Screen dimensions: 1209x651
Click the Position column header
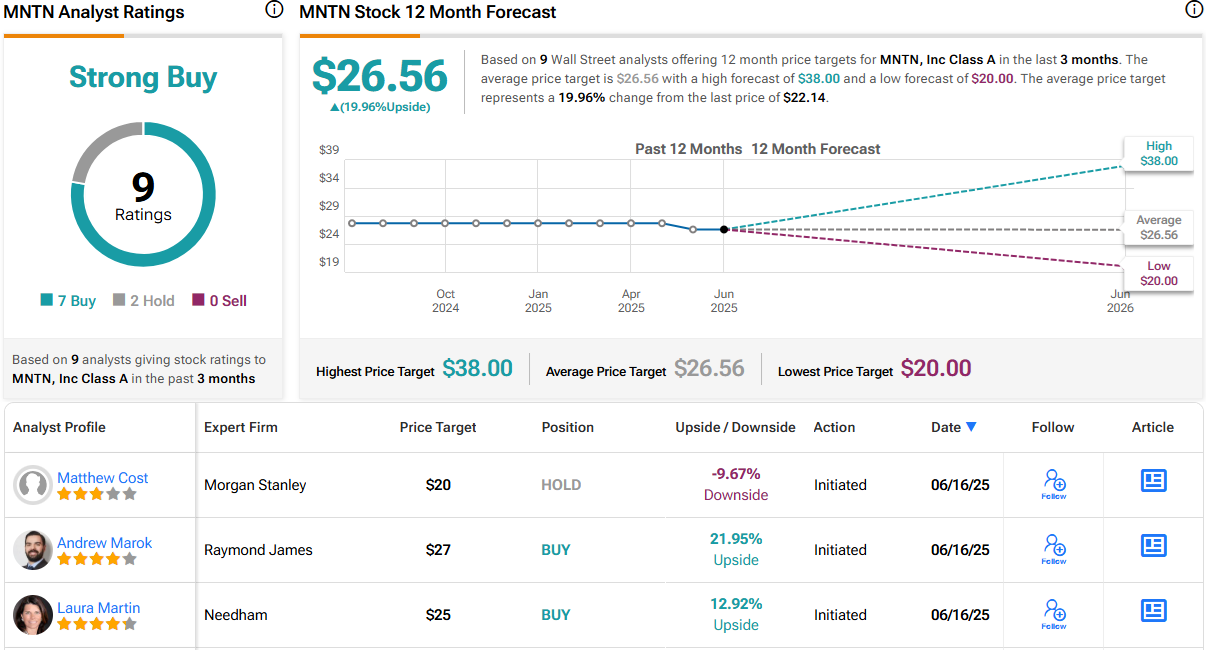point(568,427)
